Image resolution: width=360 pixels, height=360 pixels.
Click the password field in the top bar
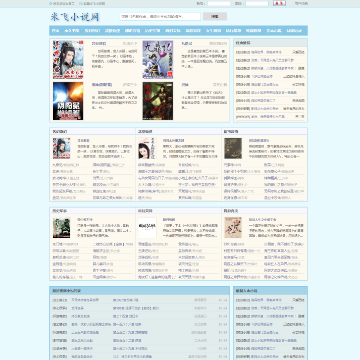pyautogui.click(x=257, y=4)
